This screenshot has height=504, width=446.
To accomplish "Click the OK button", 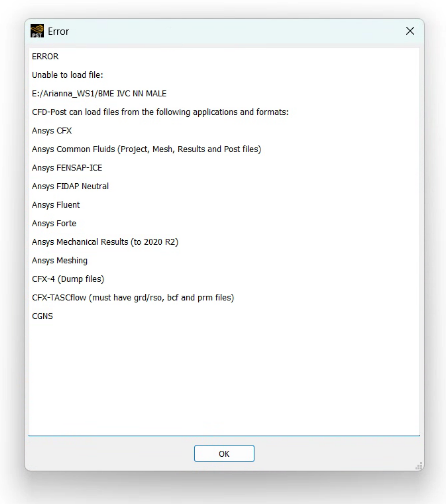I will coord(224,453).
